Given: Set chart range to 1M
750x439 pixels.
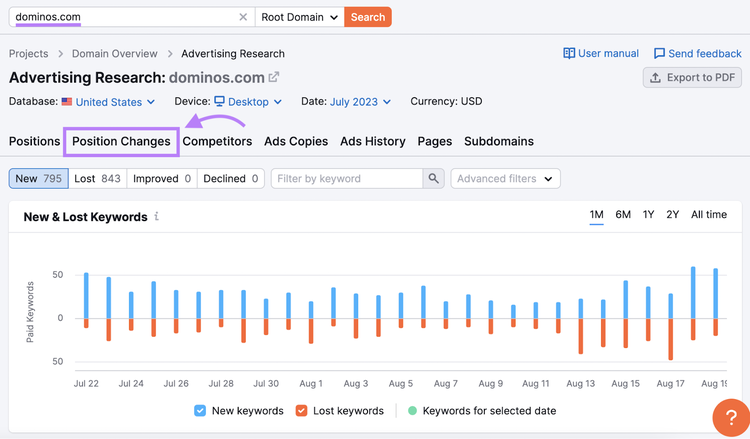Looking at the screenshot, I should [596, 215].
